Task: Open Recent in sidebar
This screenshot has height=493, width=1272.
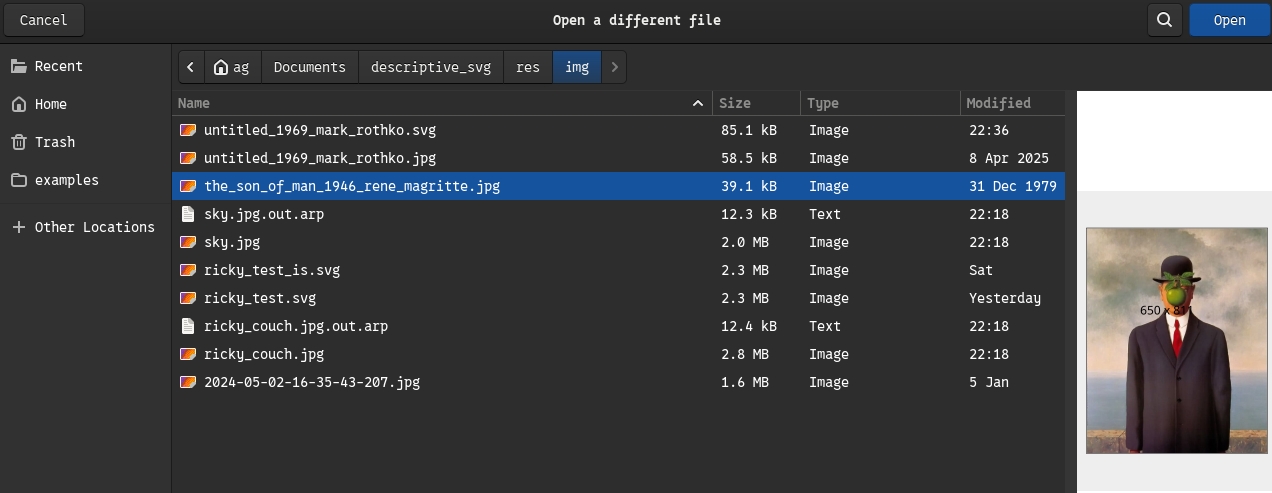Action: click(85, 66)
